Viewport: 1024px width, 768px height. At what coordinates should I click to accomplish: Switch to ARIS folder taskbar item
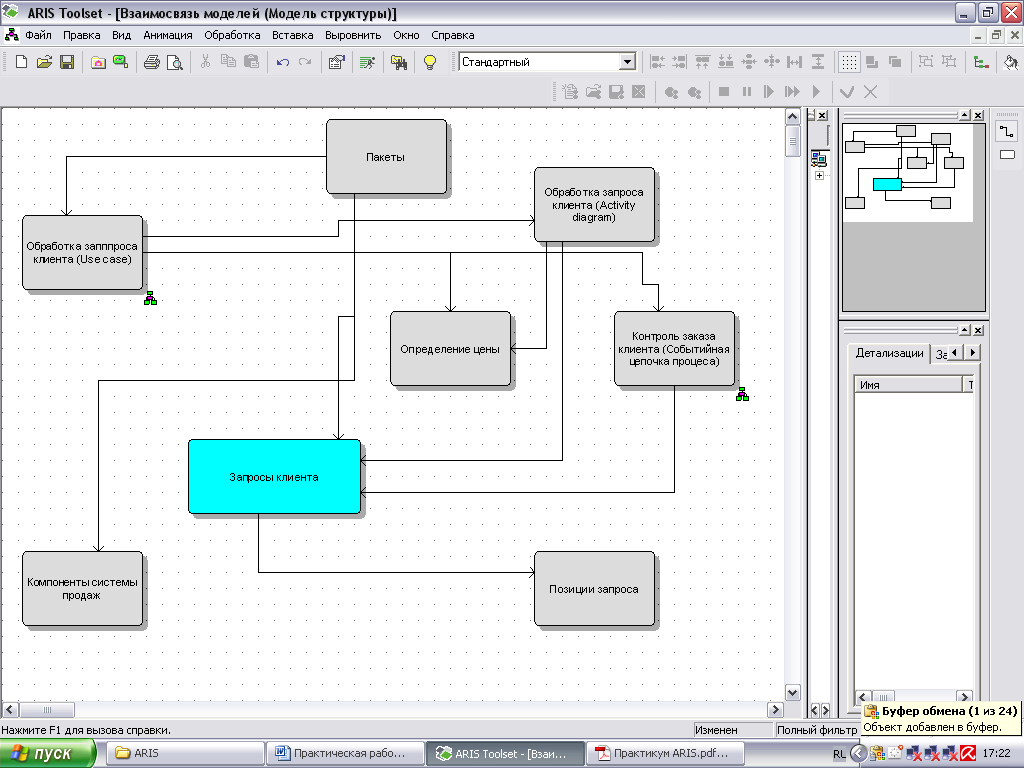pyautogui.click(x=185, y=754)
